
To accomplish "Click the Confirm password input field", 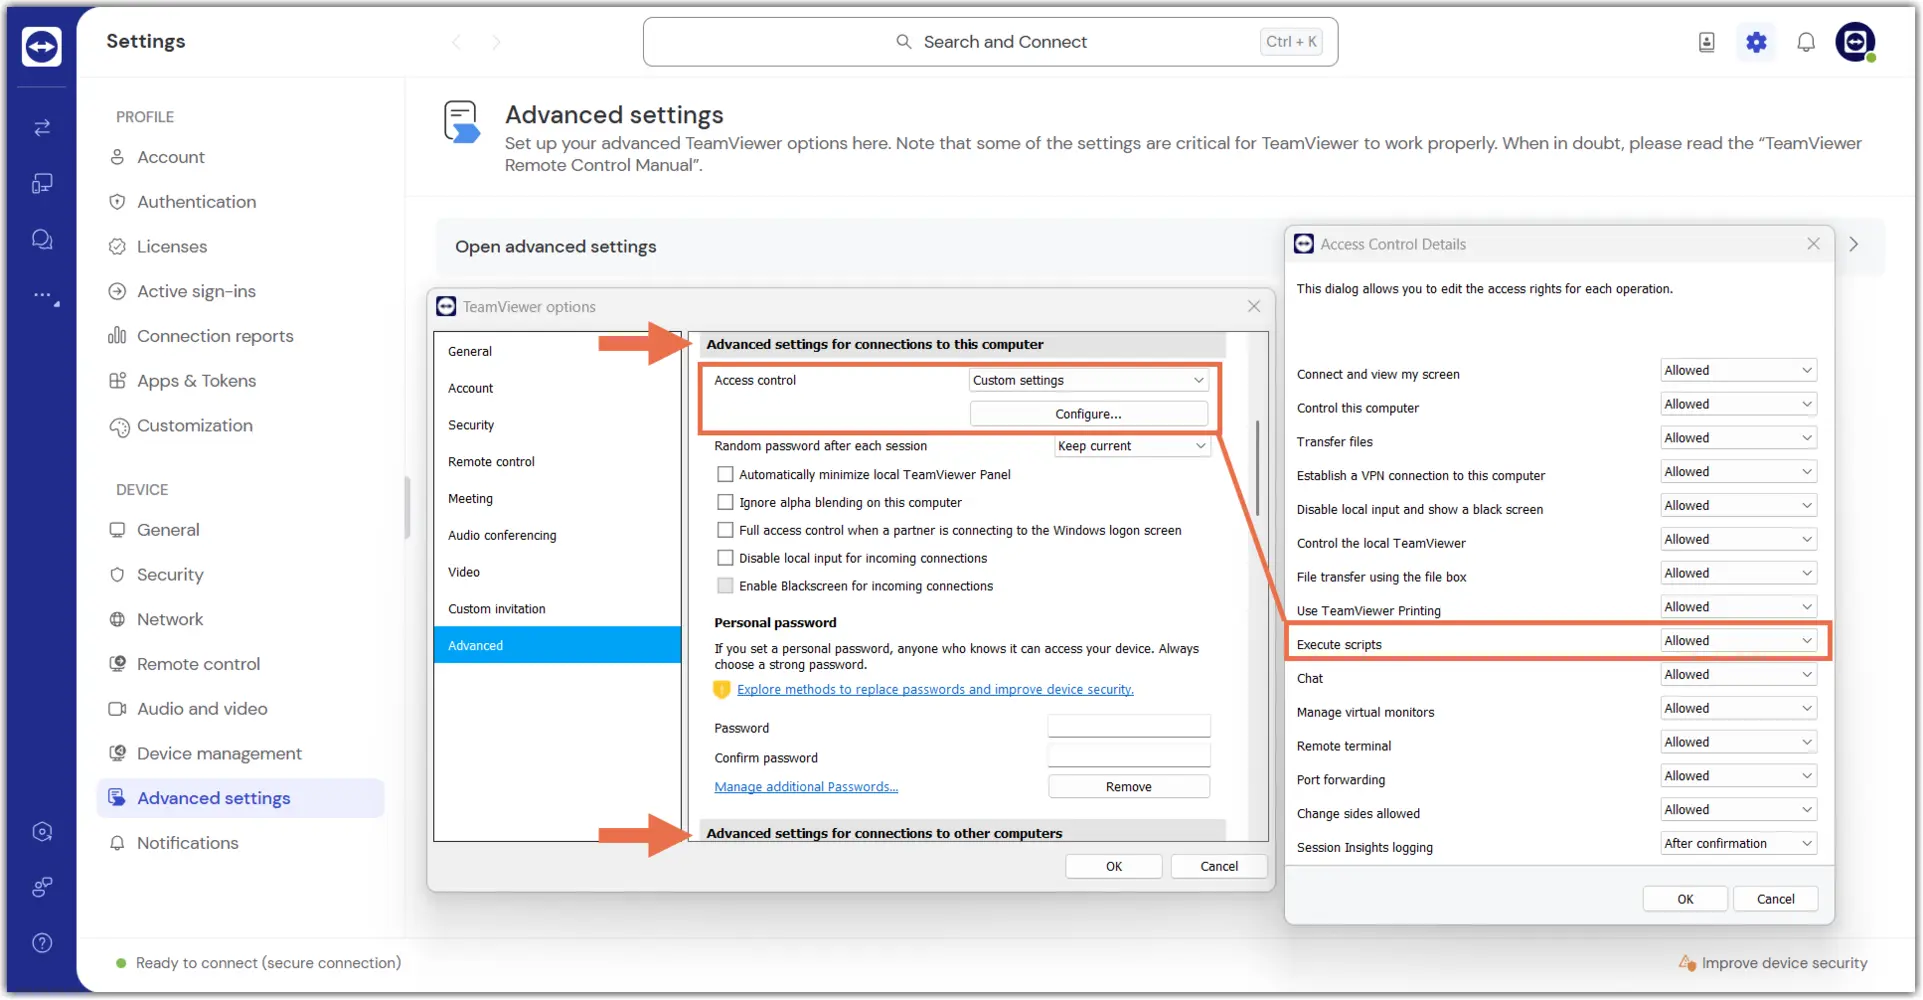I will pyautogui.click(x=1129, y=756).
